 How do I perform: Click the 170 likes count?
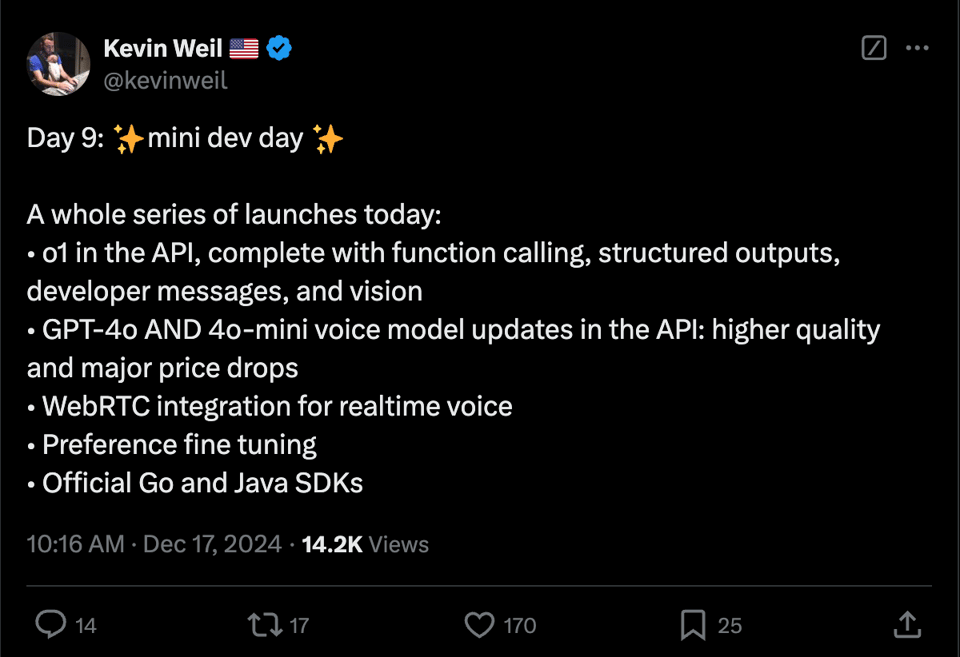[x=520, y=626]
